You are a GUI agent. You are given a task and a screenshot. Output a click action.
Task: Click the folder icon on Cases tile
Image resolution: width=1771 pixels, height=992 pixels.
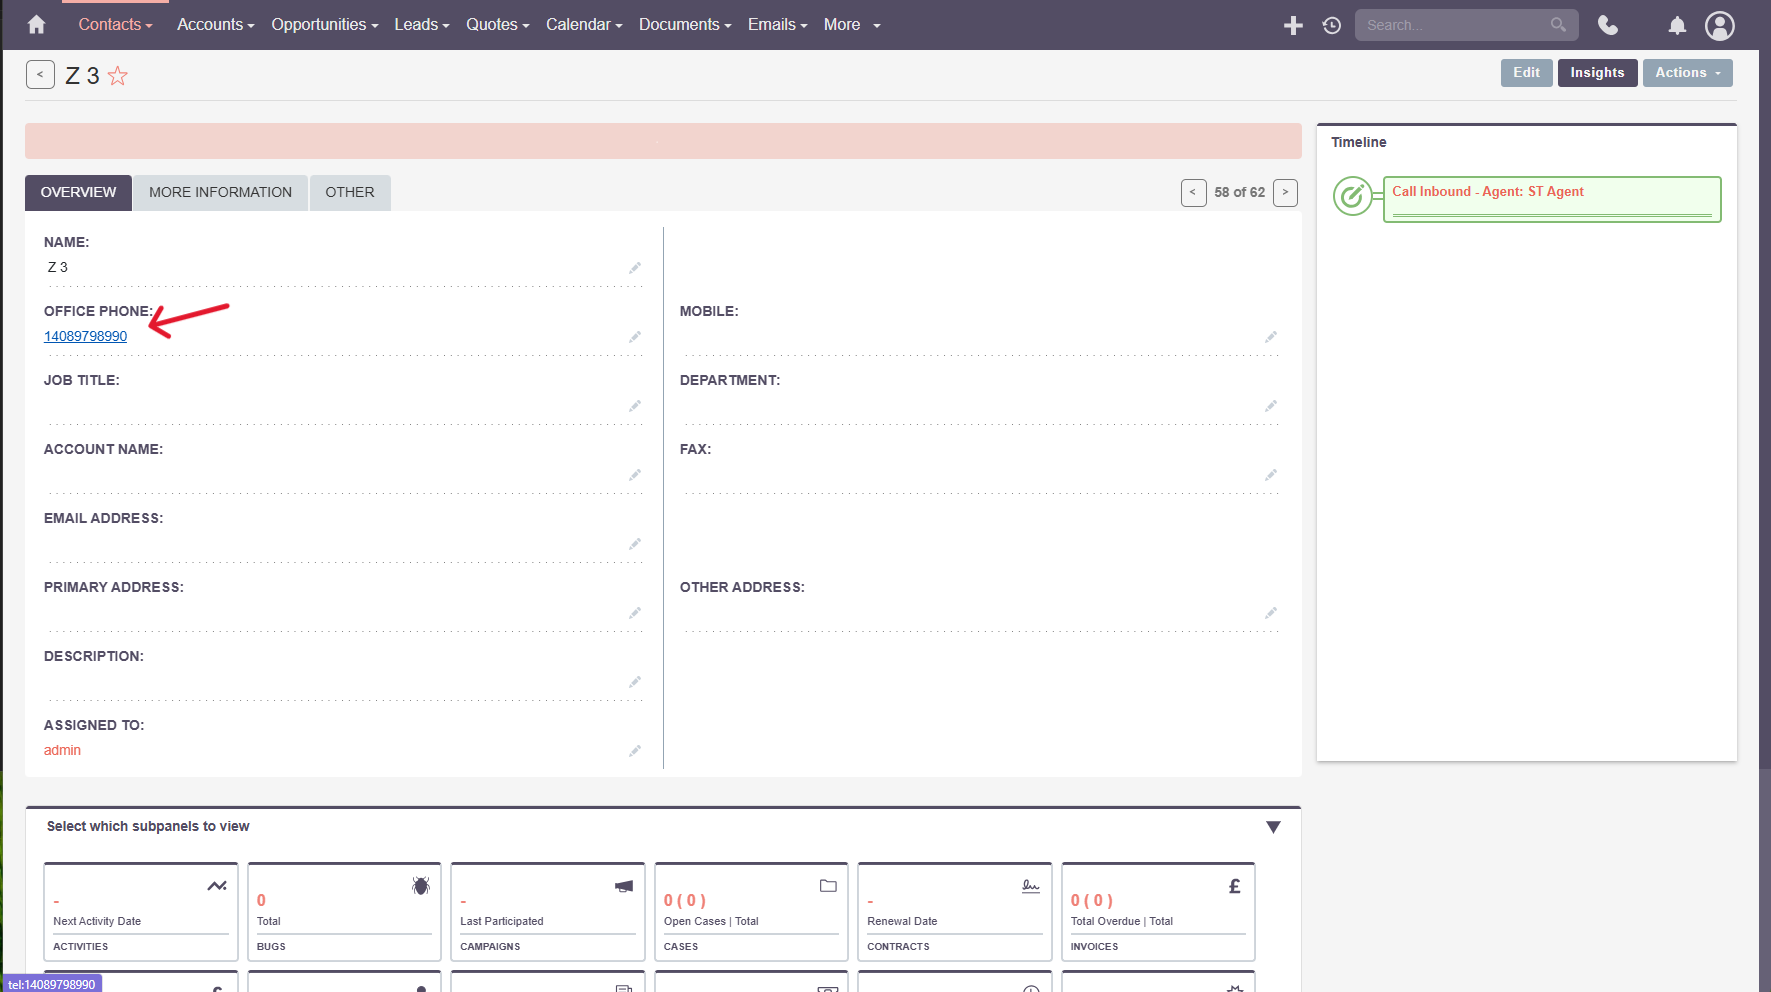[828, 885]
